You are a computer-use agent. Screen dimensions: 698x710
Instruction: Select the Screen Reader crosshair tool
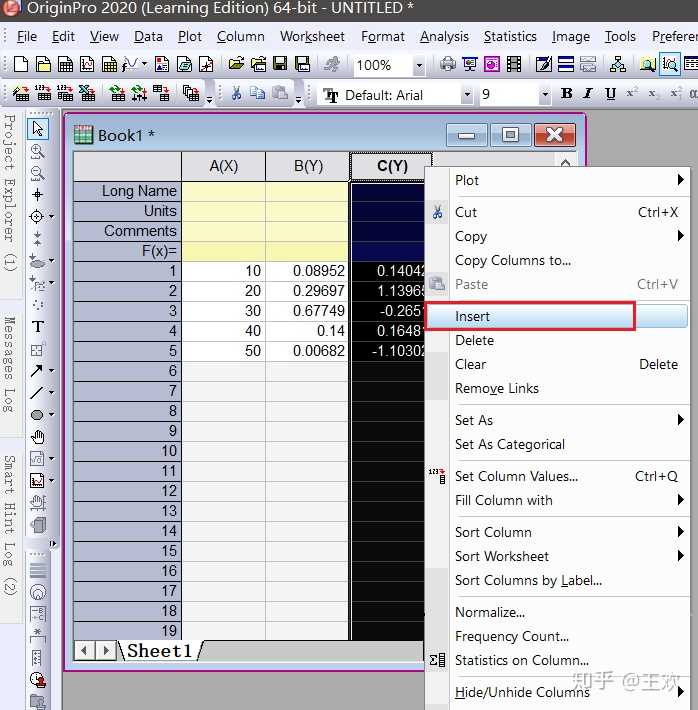(37, 195)
